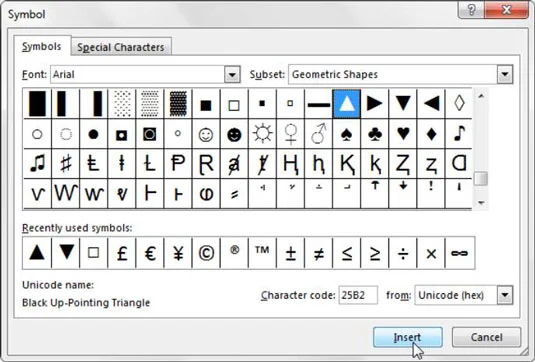The image size is (535, 362).
Task: Pick the full block symbol
Action: click(x=37, y=104)
